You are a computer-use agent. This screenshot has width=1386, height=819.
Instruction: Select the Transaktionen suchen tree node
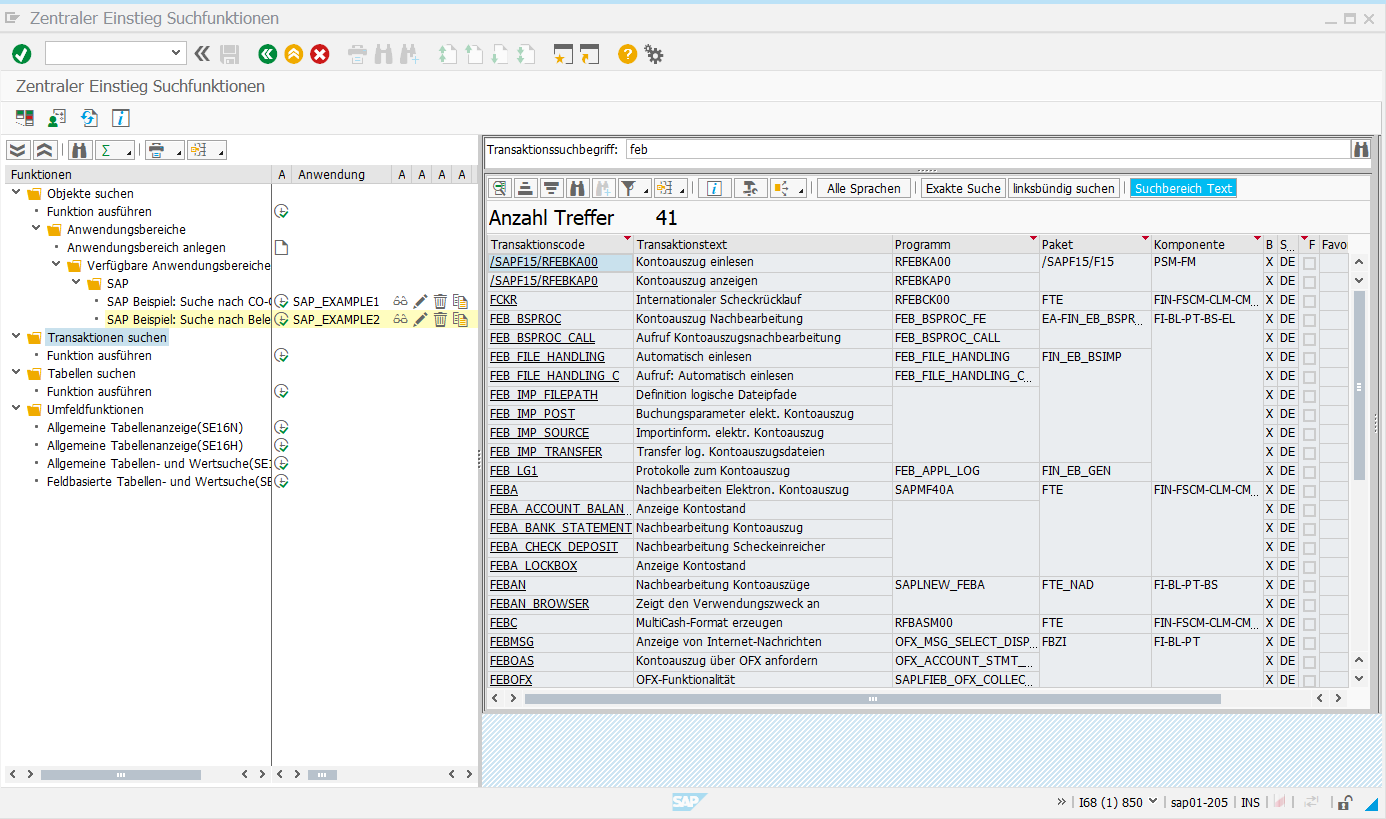click(107, 337)
